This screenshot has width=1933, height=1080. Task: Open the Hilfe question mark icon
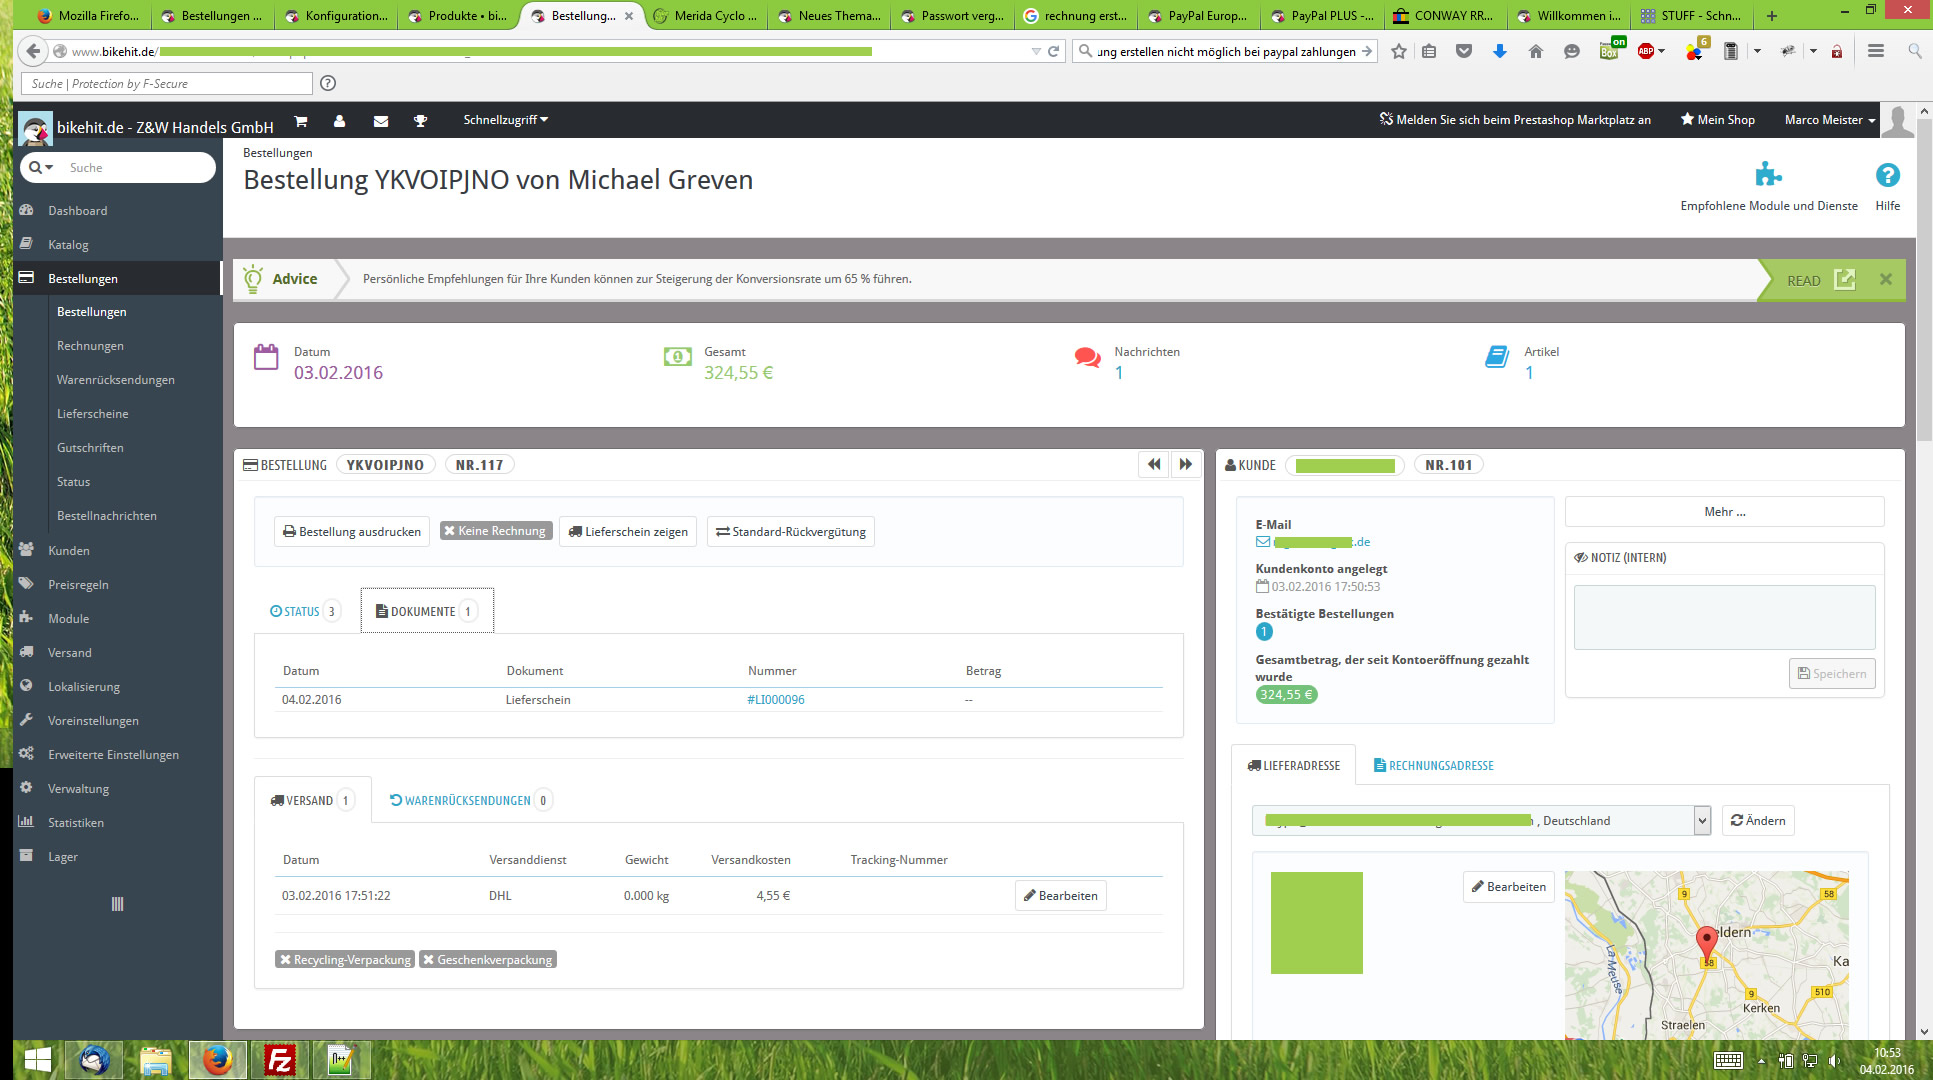pos(1887,176)
